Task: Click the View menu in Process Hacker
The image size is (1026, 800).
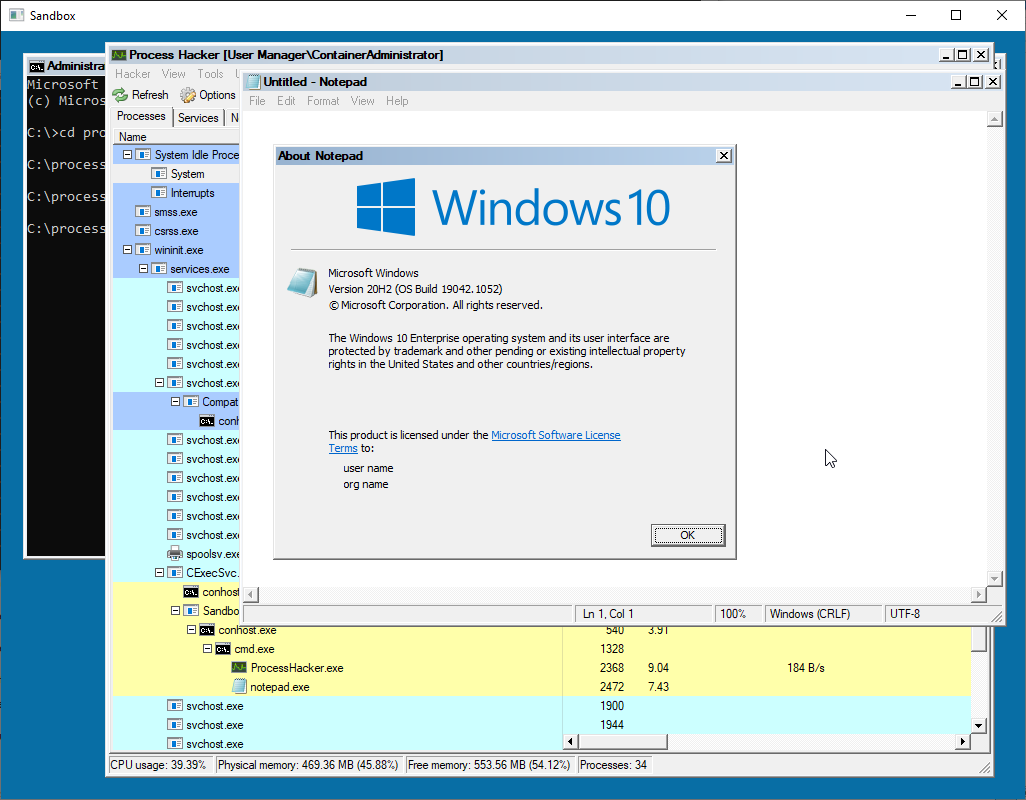Action: click(x=173, y=74)
